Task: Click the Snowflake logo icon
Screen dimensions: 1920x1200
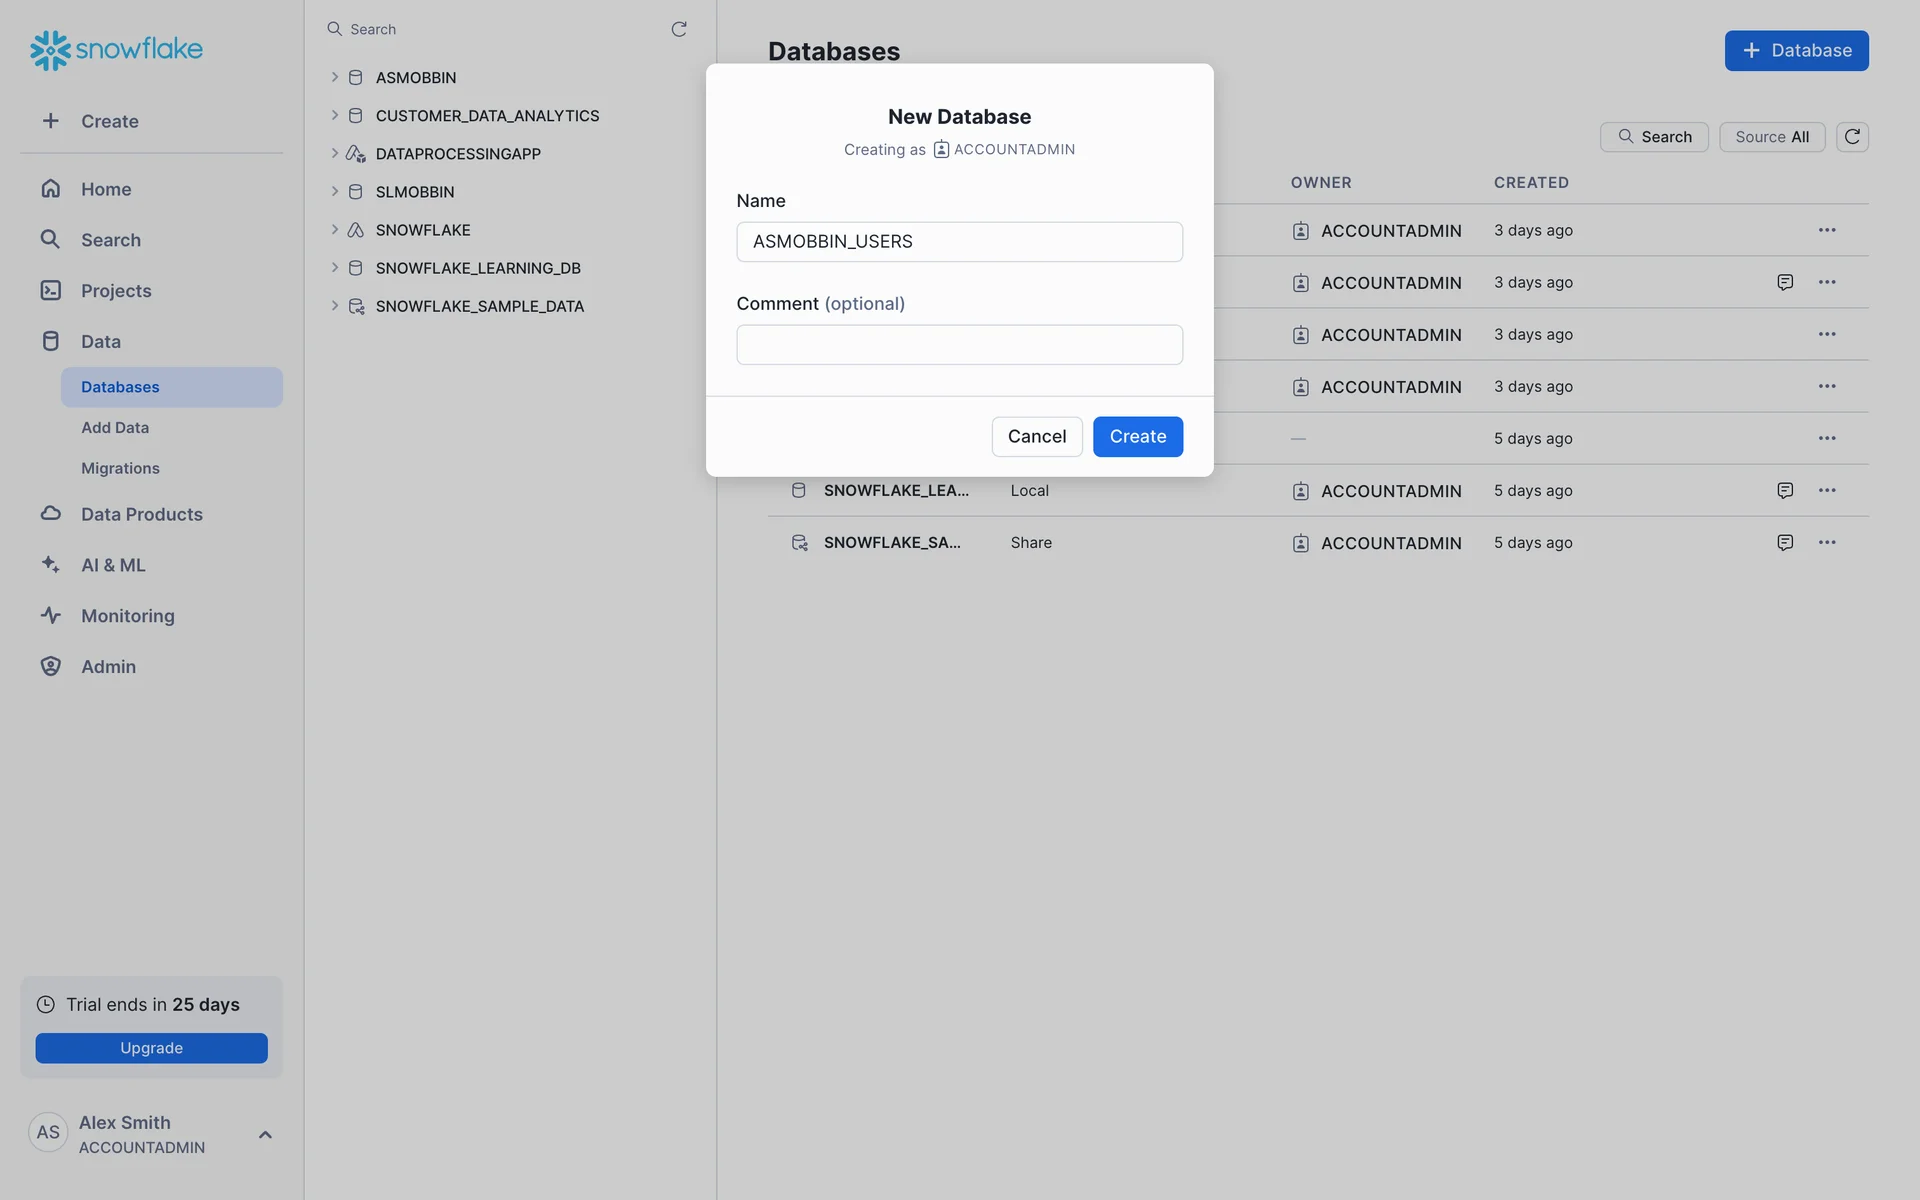Action: (50, 50)
